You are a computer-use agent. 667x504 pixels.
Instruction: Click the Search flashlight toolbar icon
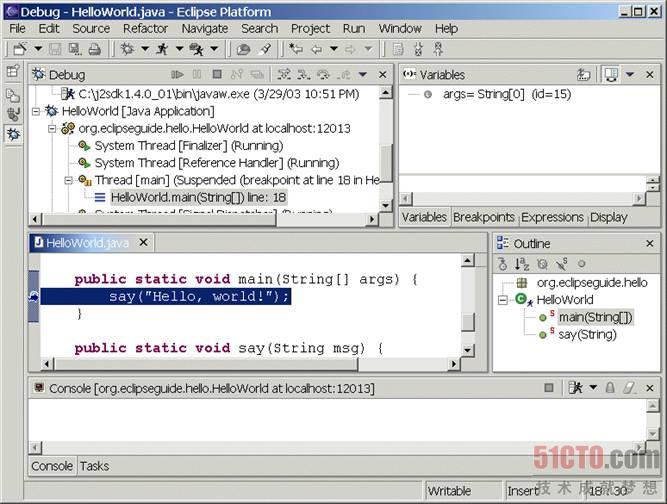(x=265, y=49)
